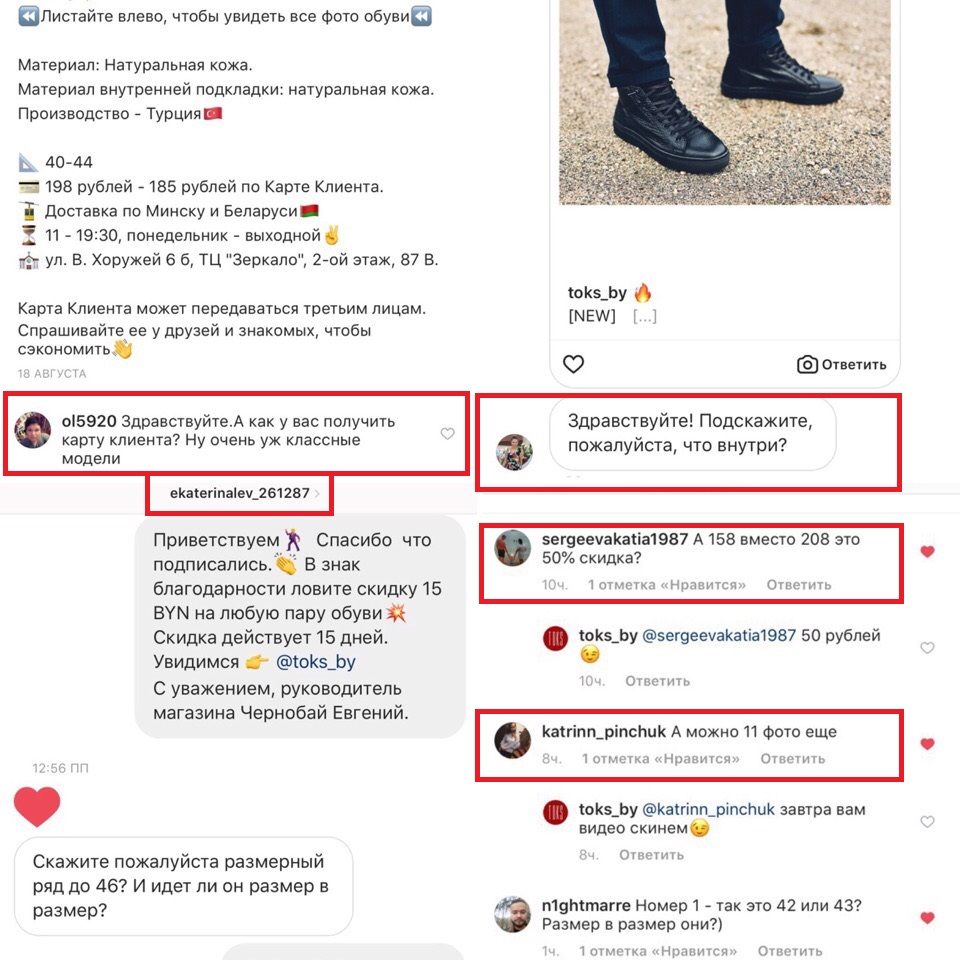Tap big red heart reaction in chat

point(37,806)
